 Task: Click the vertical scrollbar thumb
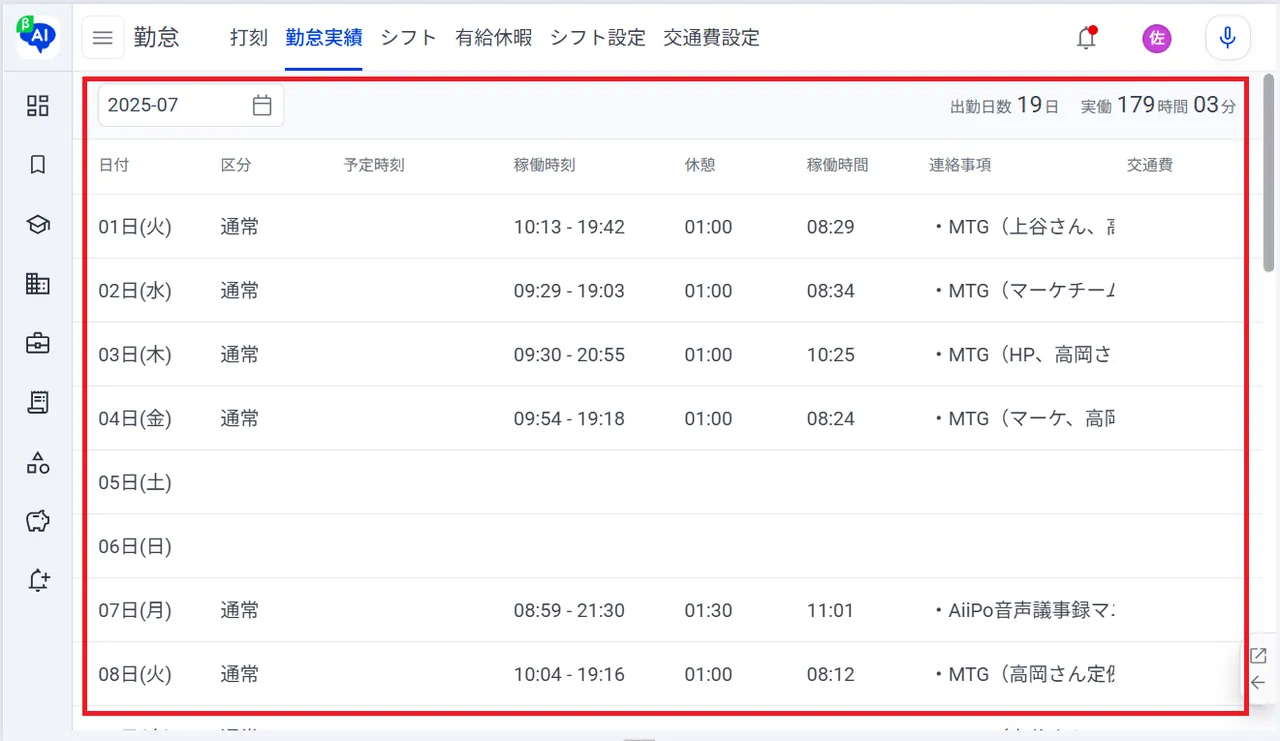1269,172
